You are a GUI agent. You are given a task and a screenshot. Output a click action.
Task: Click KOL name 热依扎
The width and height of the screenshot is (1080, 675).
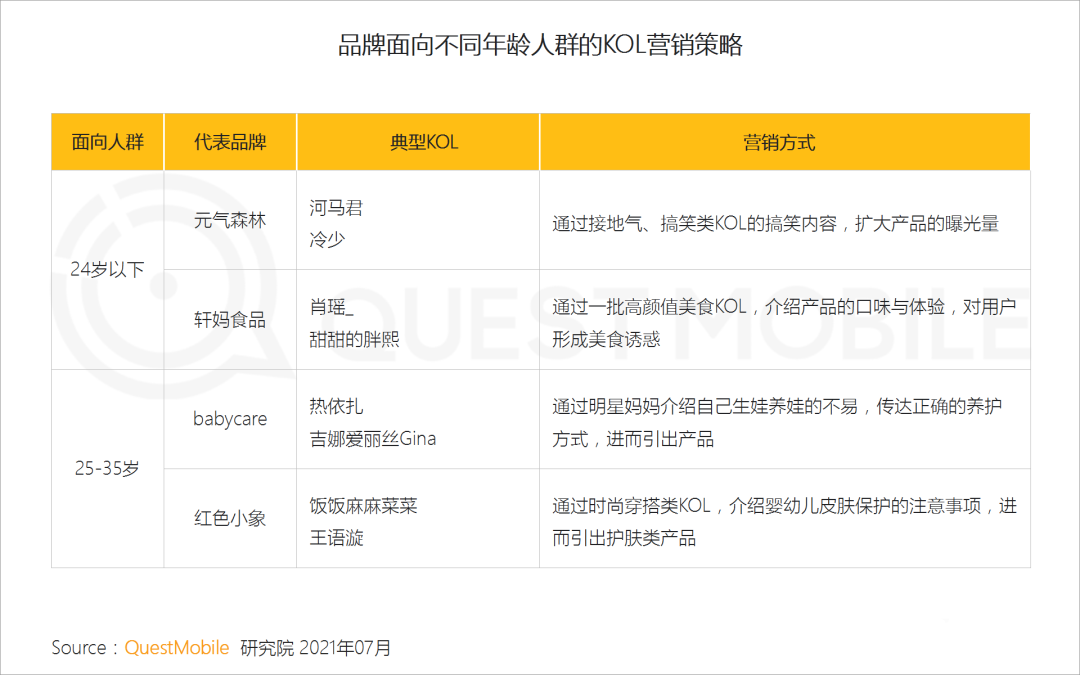[336, 406]
